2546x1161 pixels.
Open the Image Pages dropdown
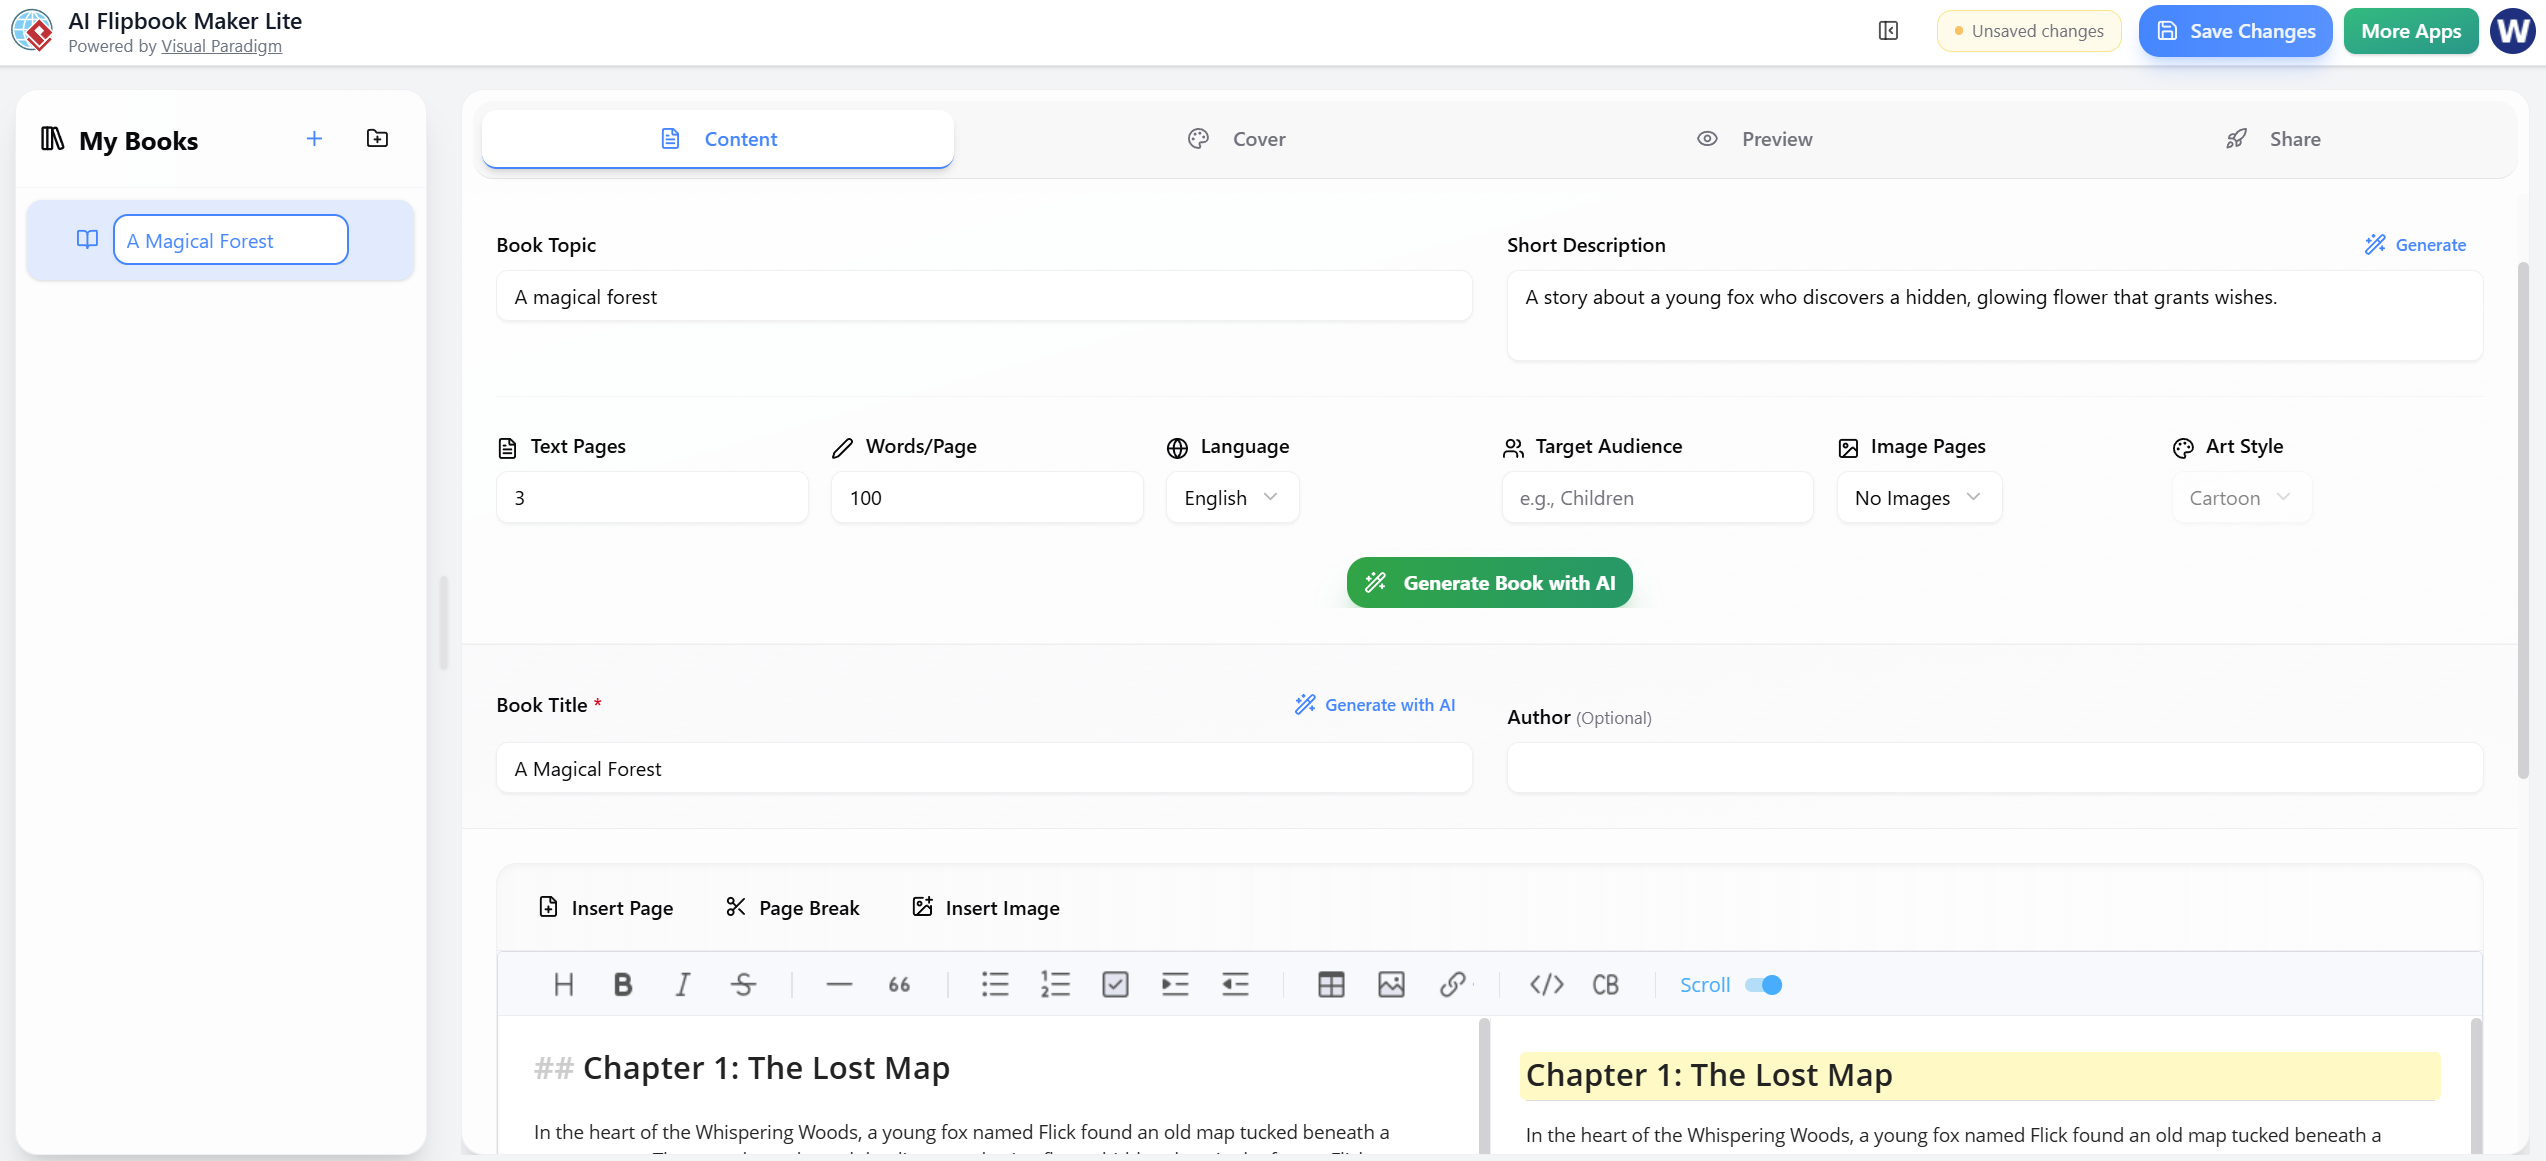click(x=1918, y=497)
